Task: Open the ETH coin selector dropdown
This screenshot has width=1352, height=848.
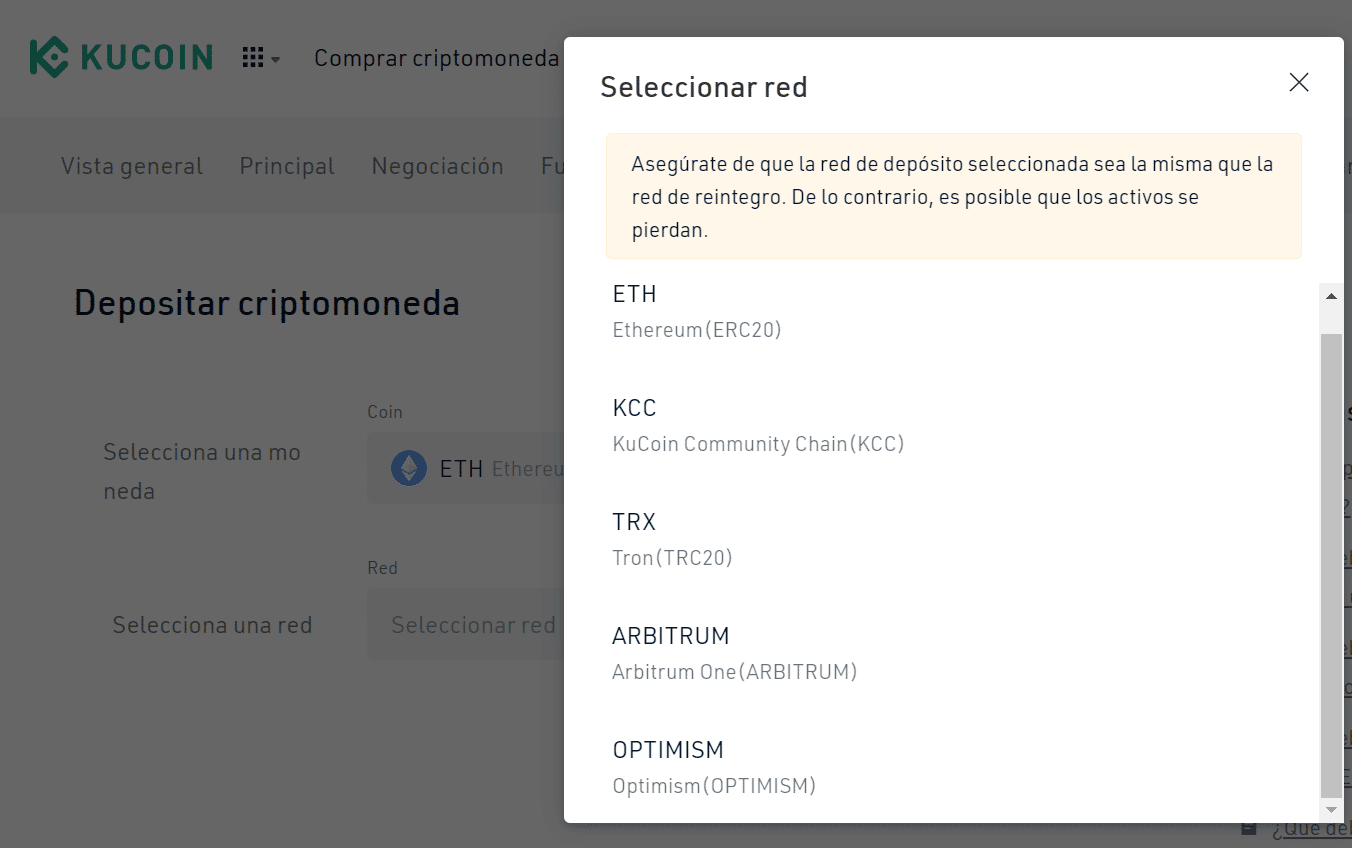Action: pos(466,468)
